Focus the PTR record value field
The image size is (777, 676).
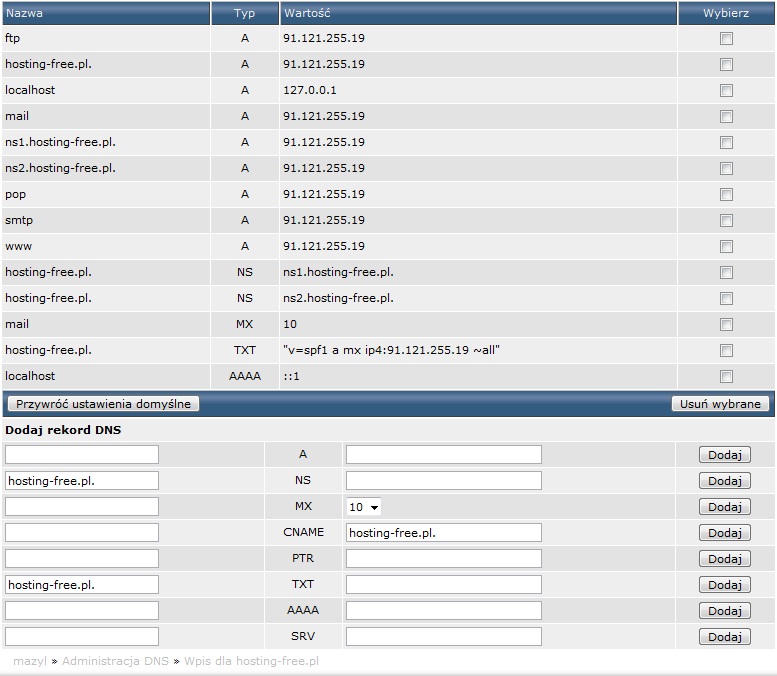pos(444,559)
